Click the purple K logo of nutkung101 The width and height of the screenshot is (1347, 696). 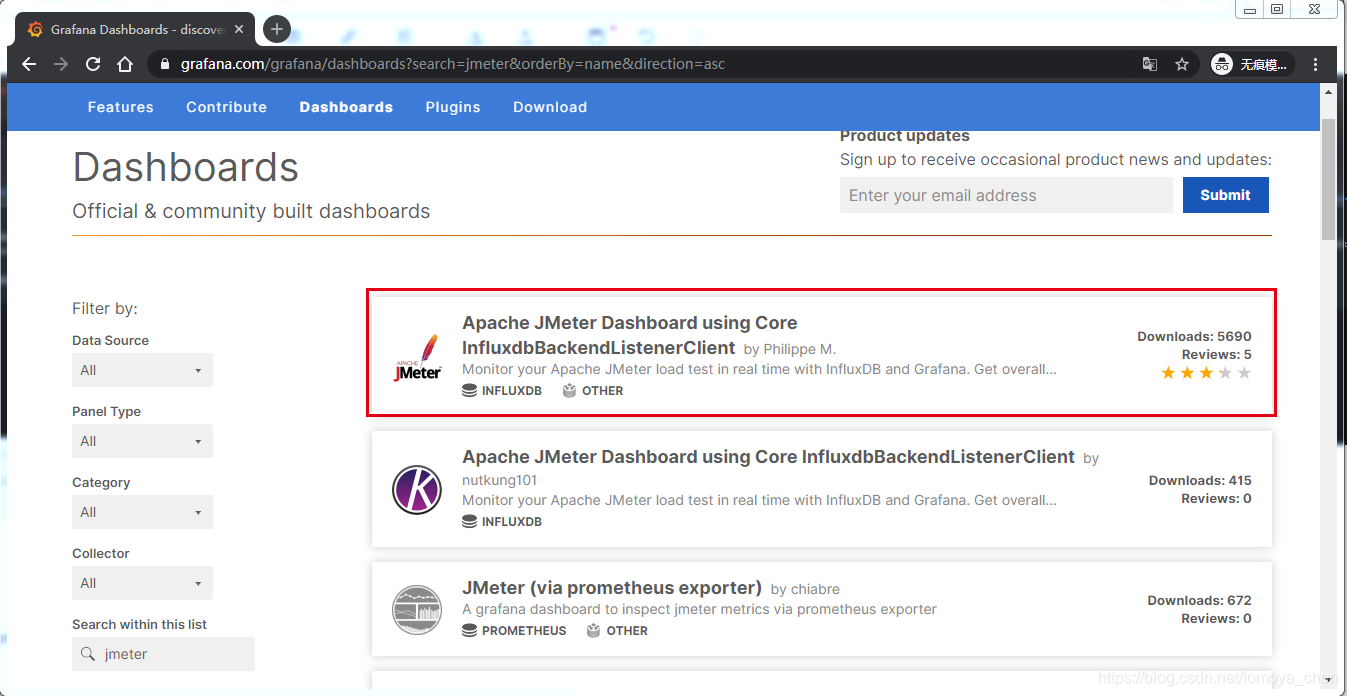(417, 490)
